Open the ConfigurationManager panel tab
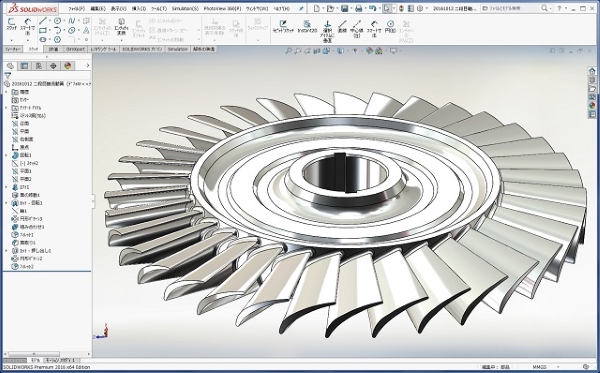The height and width of the screenshot is (373, 600). (x=39, y=66)
